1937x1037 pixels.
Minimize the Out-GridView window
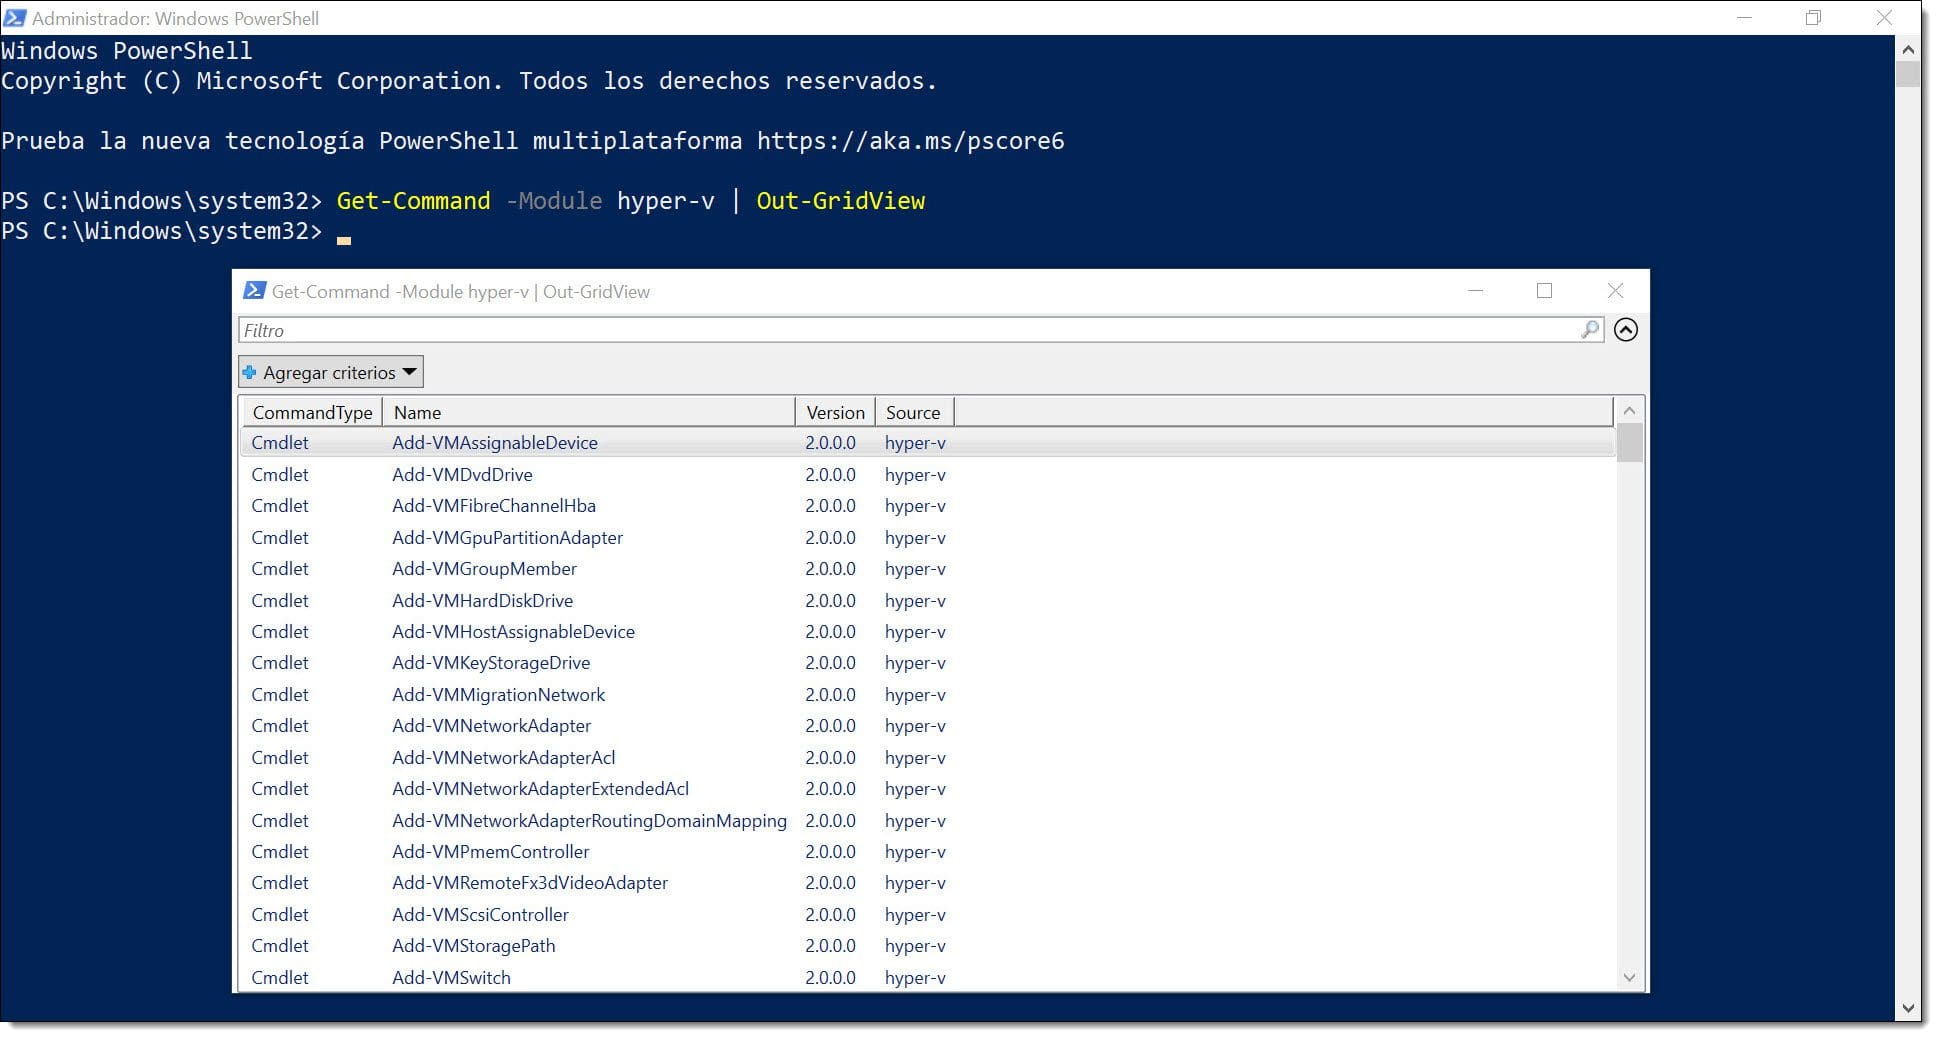(1475, 291)
